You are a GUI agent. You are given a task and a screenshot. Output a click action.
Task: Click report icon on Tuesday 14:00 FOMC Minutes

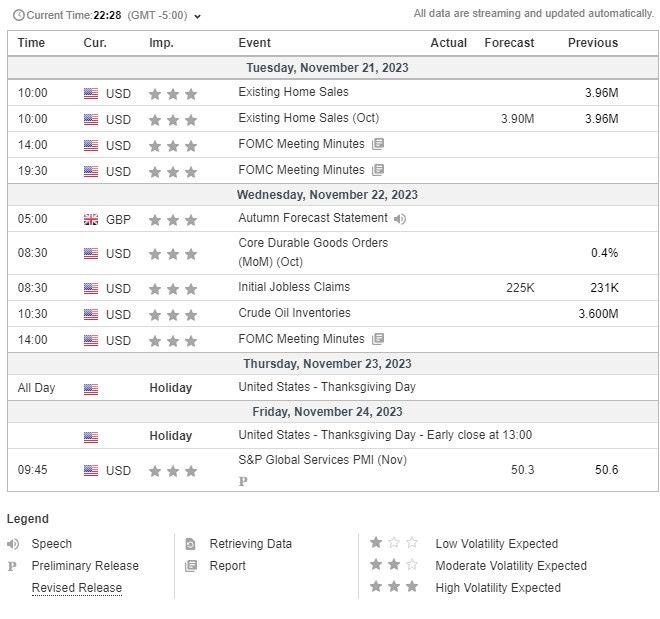tap(378, 144)
